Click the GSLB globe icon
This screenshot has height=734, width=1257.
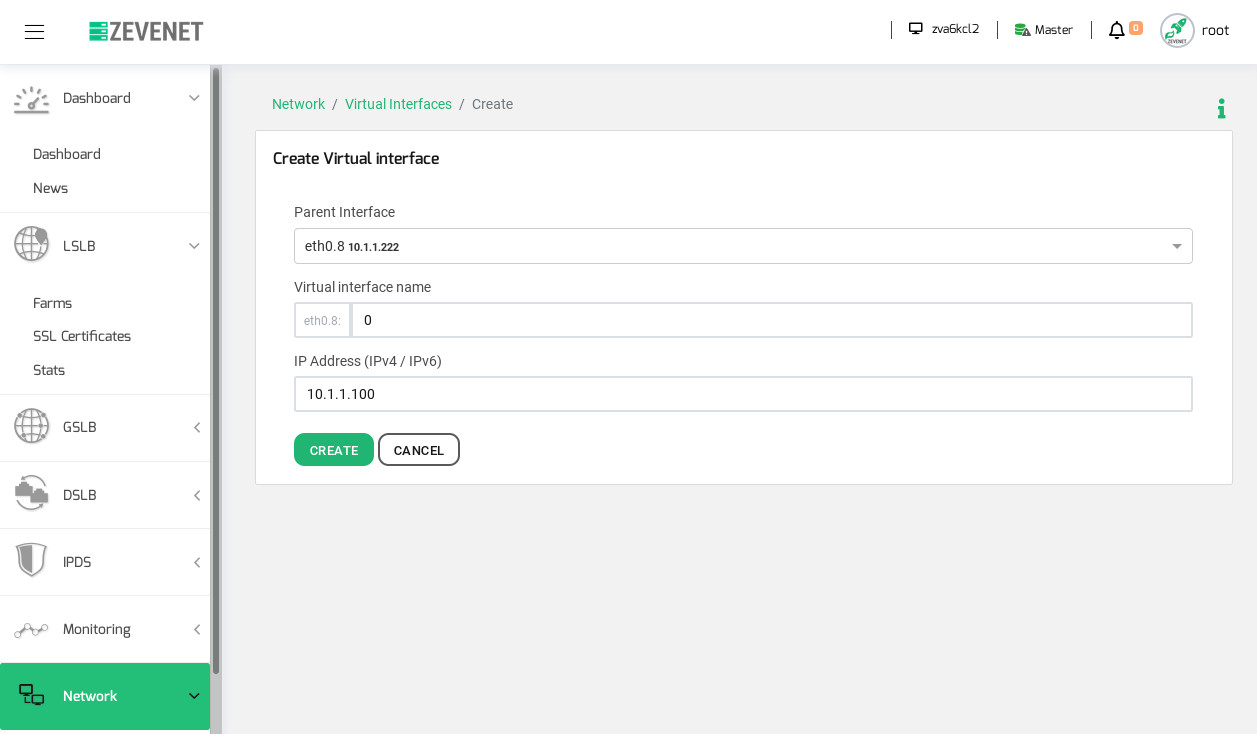[31, 426]
